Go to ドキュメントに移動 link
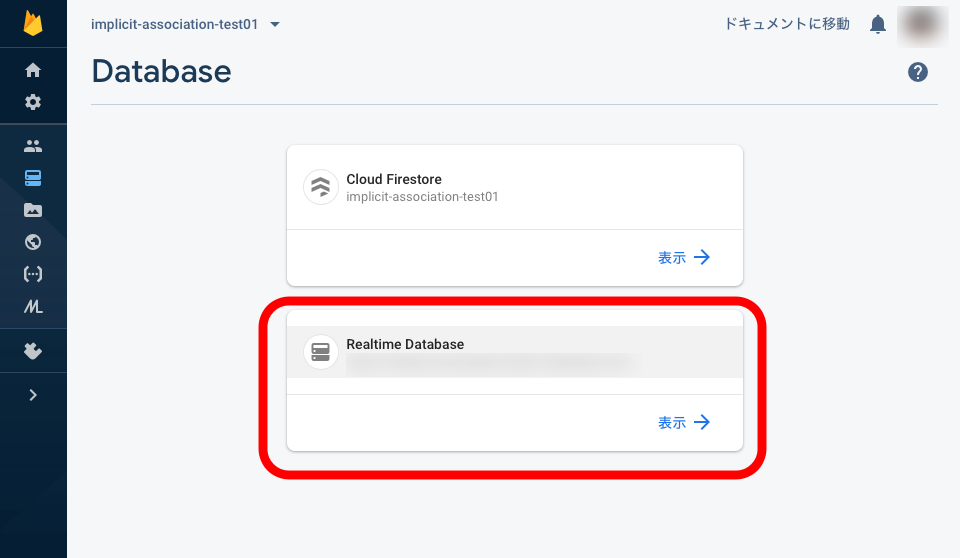This screenshot has width=960, height=558. pyautogui.click(x=787, y=24)
